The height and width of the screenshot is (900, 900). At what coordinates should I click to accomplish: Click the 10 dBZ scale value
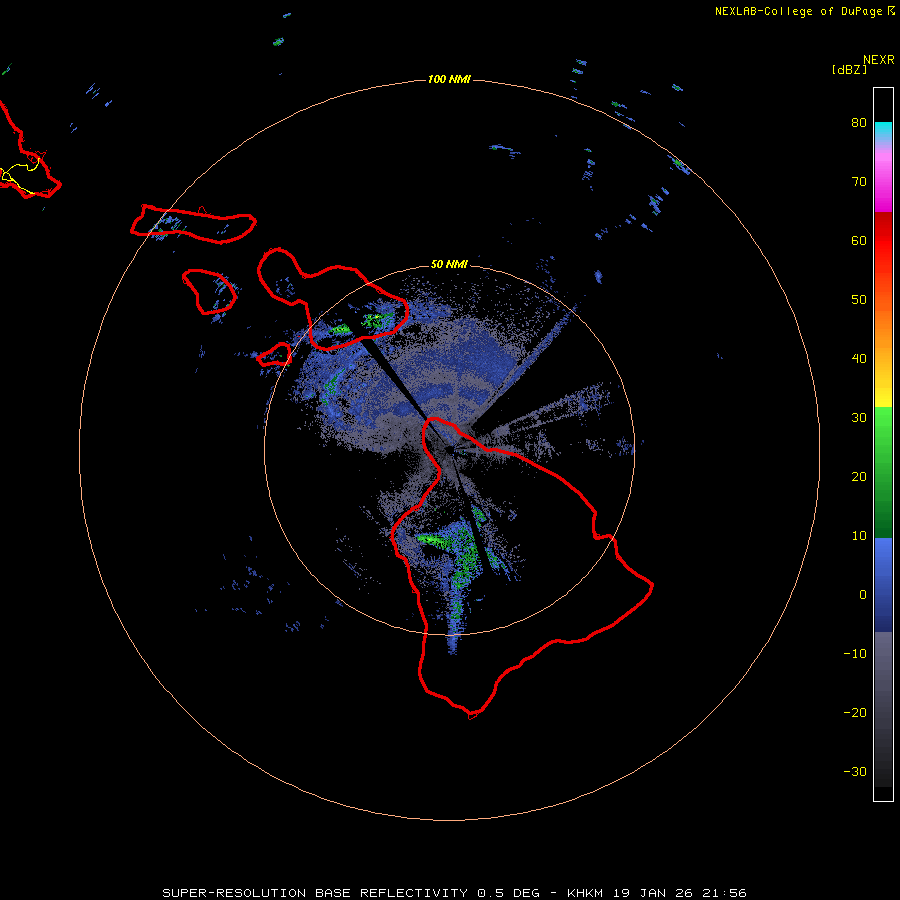point(859,536)
